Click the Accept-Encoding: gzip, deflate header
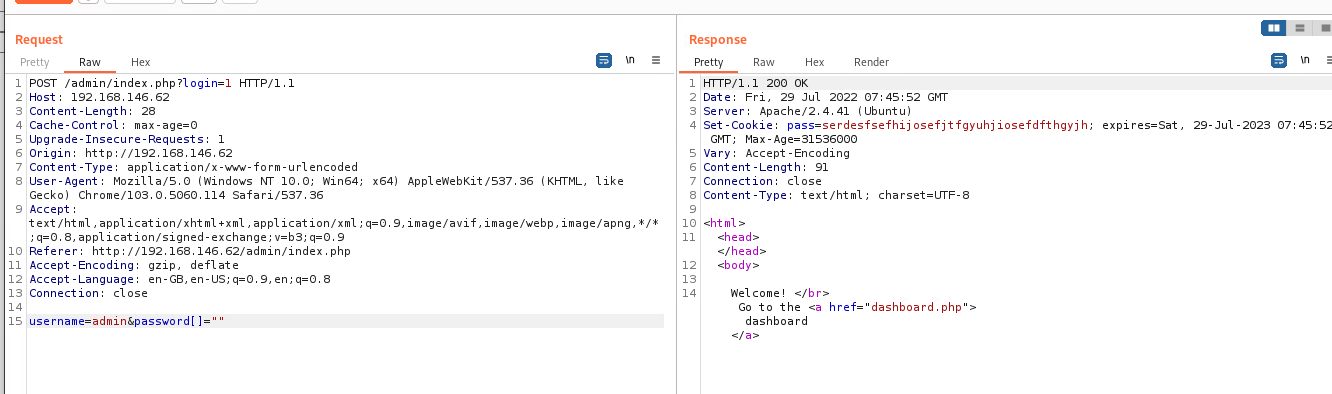Screen dimensions: 1332x394 (x=134, y=265)
